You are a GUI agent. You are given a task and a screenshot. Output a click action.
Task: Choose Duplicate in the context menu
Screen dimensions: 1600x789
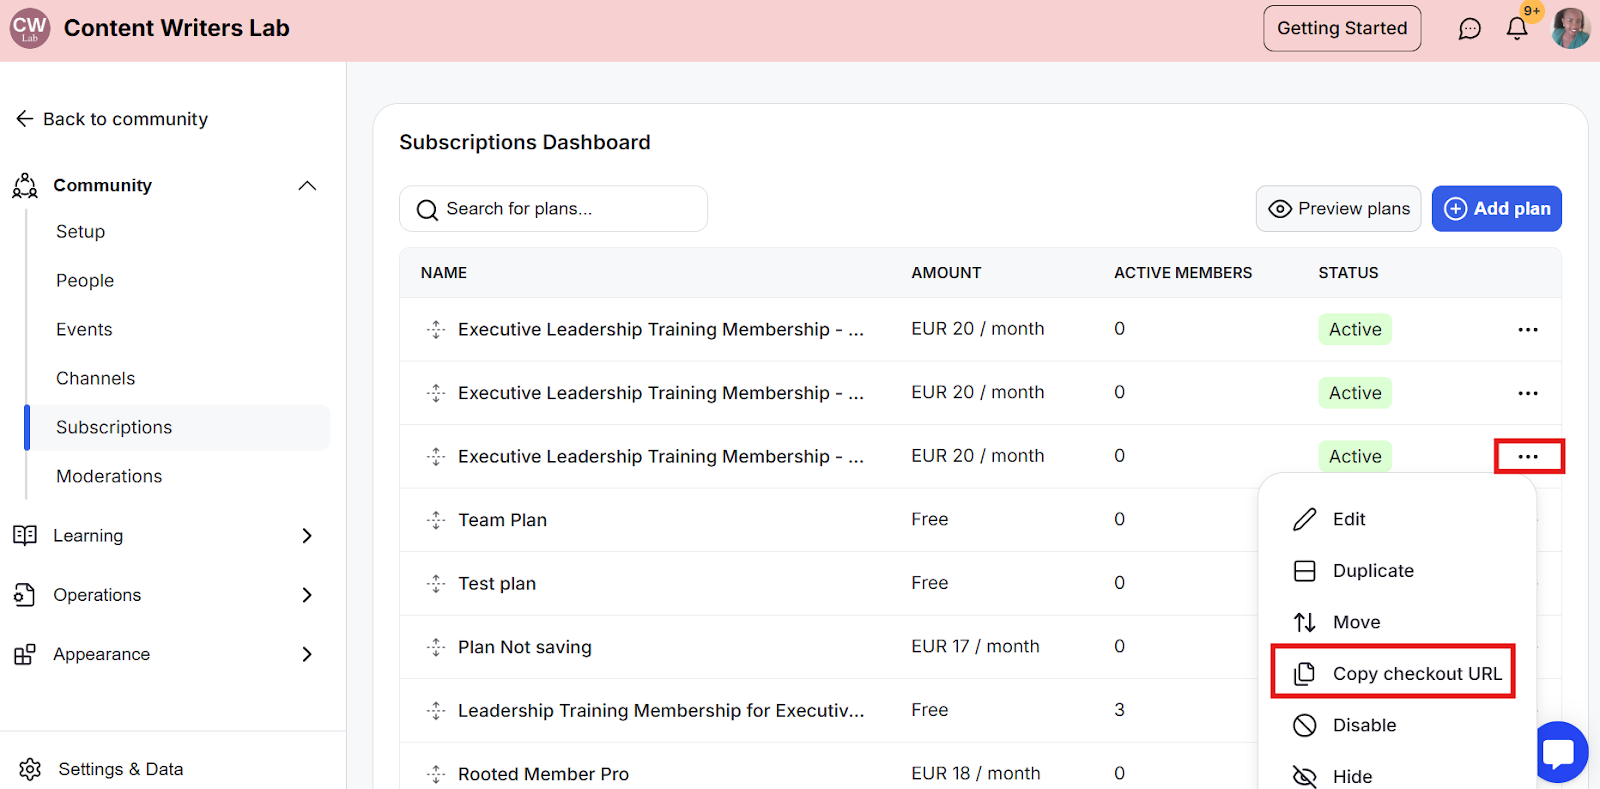[x=1372, y=571]
